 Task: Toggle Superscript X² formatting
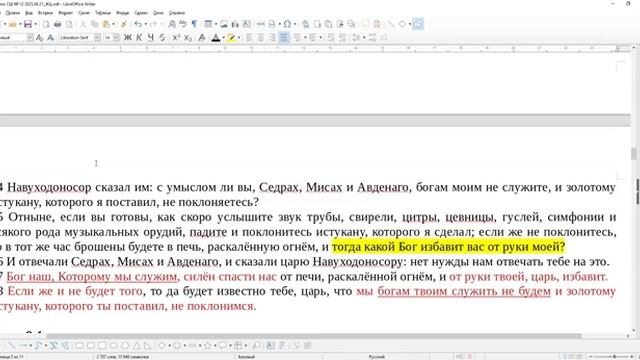coord(176,38)
